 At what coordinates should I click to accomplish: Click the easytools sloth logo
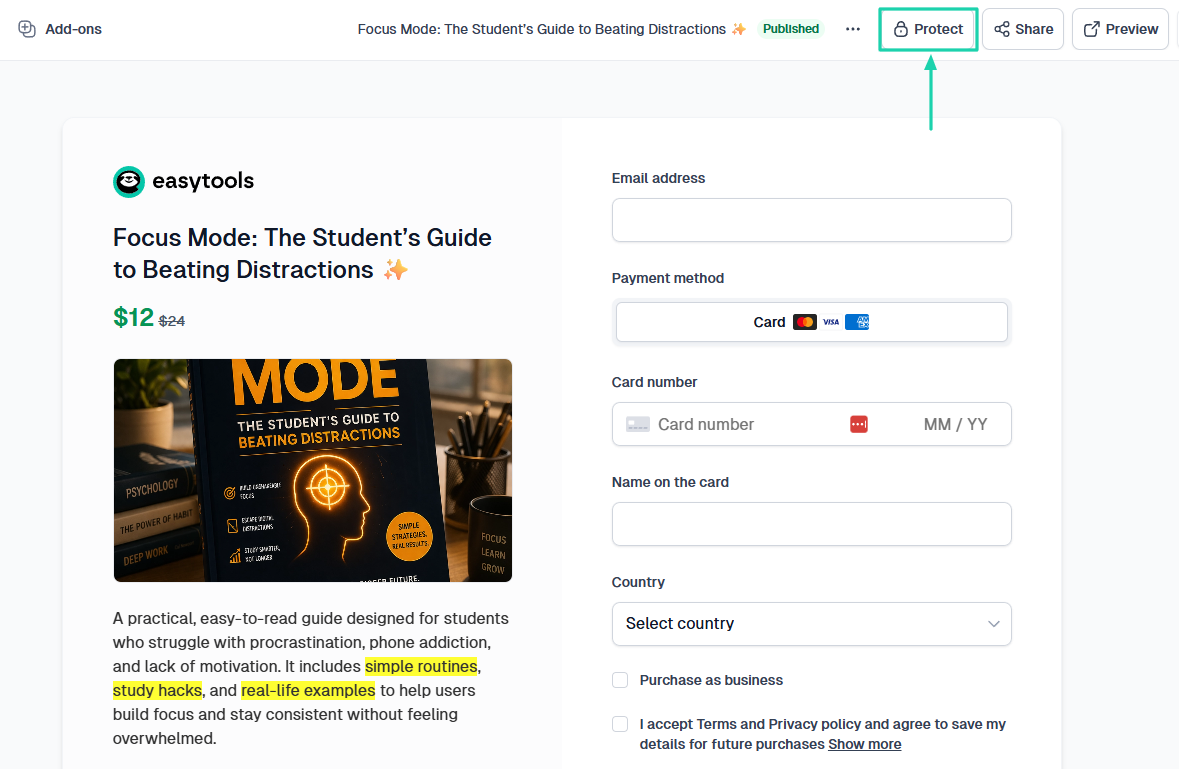[129, 182]
